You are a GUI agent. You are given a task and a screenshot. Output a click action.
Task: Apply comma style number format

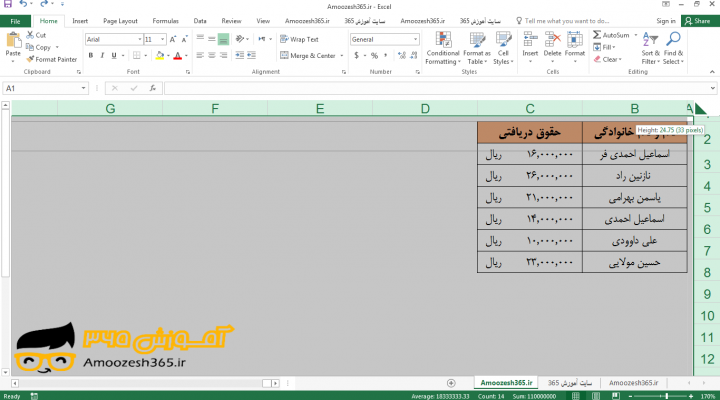[x=386, y=56]
